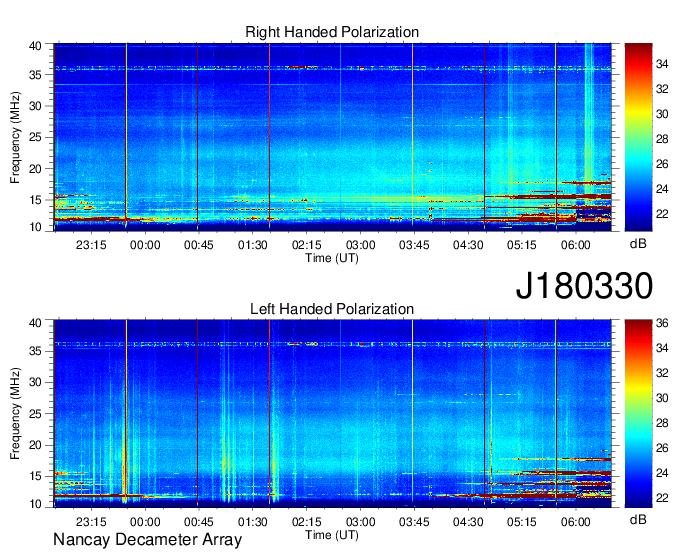680x552 pixels.
Task: Click "04:30" time tick on Left Handed plot
Action: (468, 522)
